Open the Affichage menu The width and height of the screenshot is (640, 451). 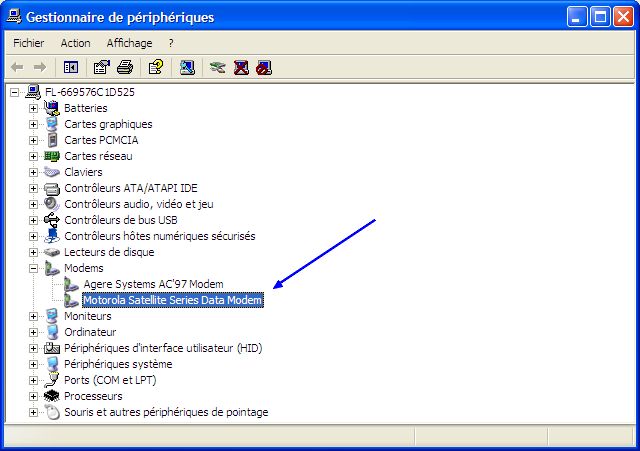pyautogui.click(x=129, y=43)
